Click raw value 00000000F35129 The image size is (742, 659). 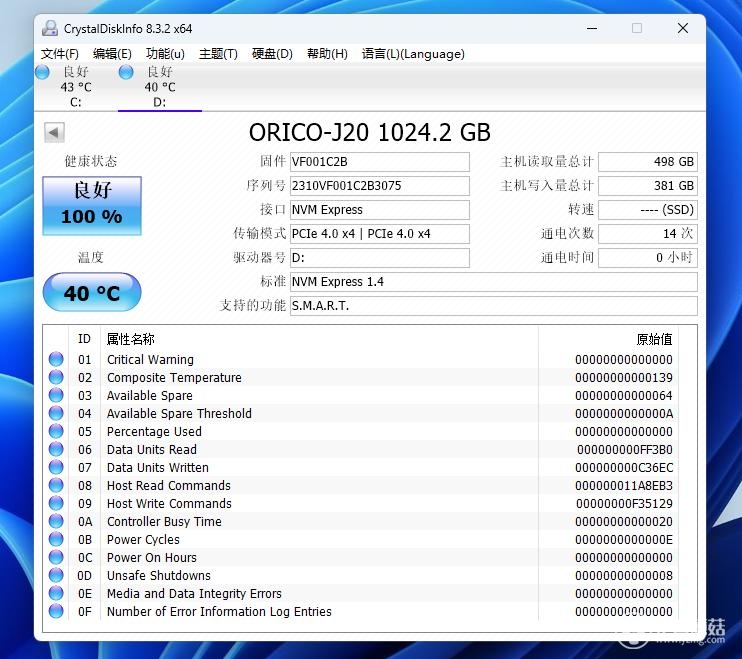[625, 503]
